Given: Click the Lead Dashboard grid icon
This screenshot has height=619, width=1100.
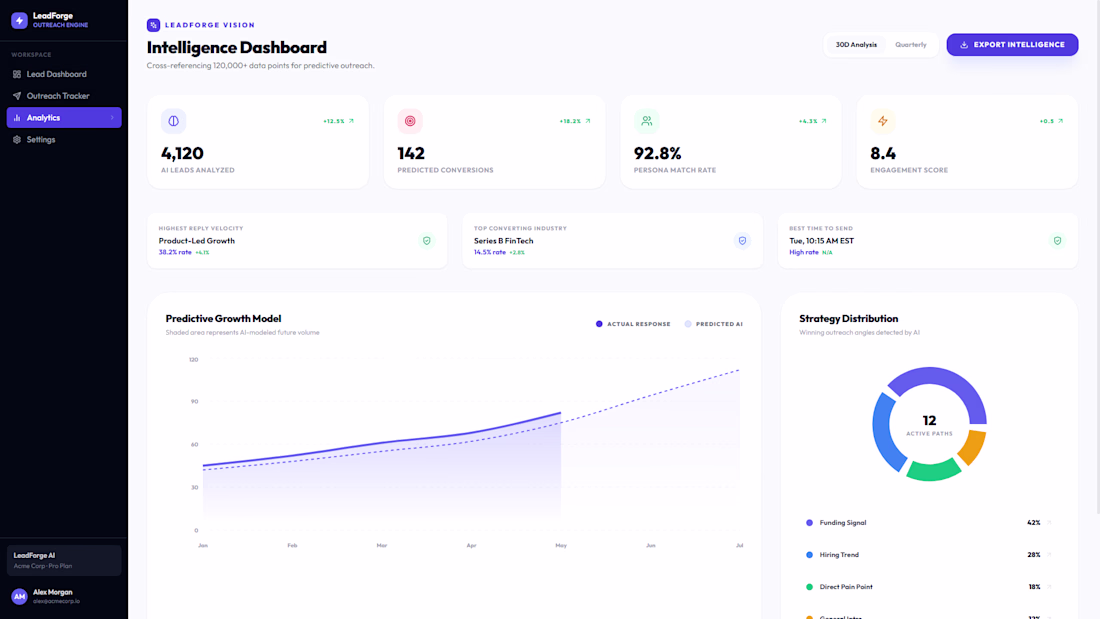Looking at the screenshot, I should [x=17, y=74].
